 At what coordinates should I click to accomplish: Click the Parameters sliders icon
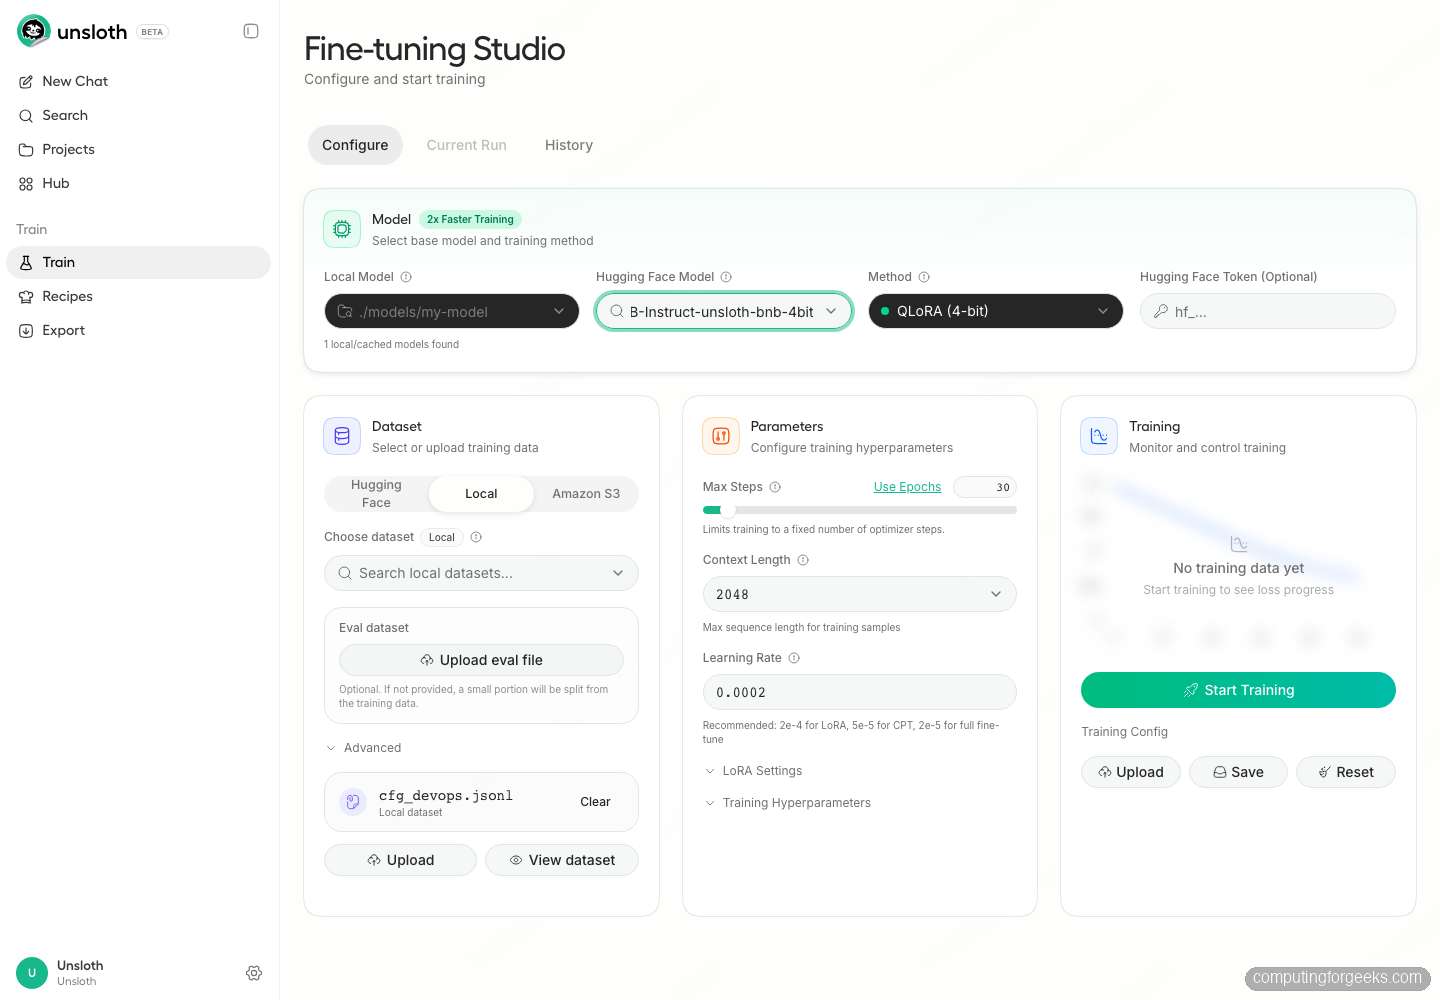721,436
